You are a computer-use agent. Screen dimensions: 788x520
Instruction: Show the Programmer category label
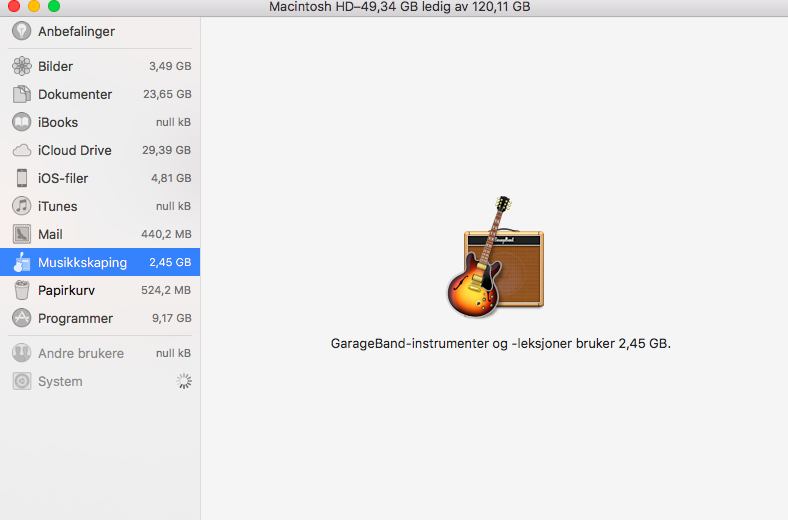(75, 319)
